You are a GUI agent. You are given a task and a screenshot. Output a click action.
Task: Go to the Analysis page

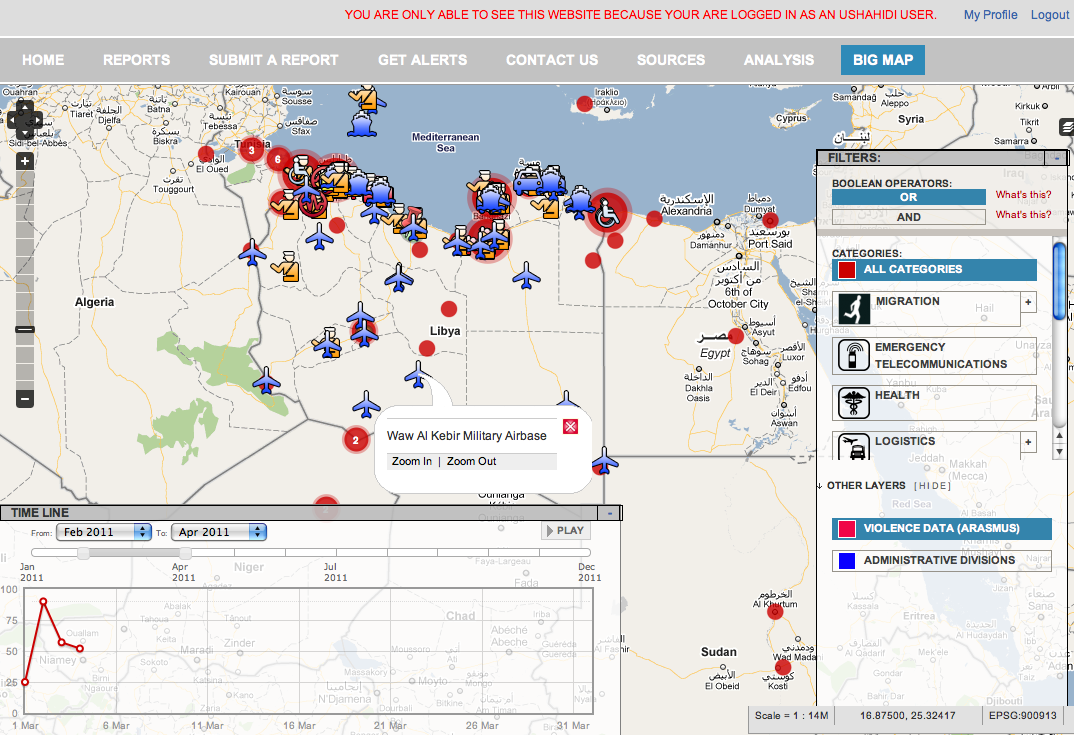click(778, 60)
